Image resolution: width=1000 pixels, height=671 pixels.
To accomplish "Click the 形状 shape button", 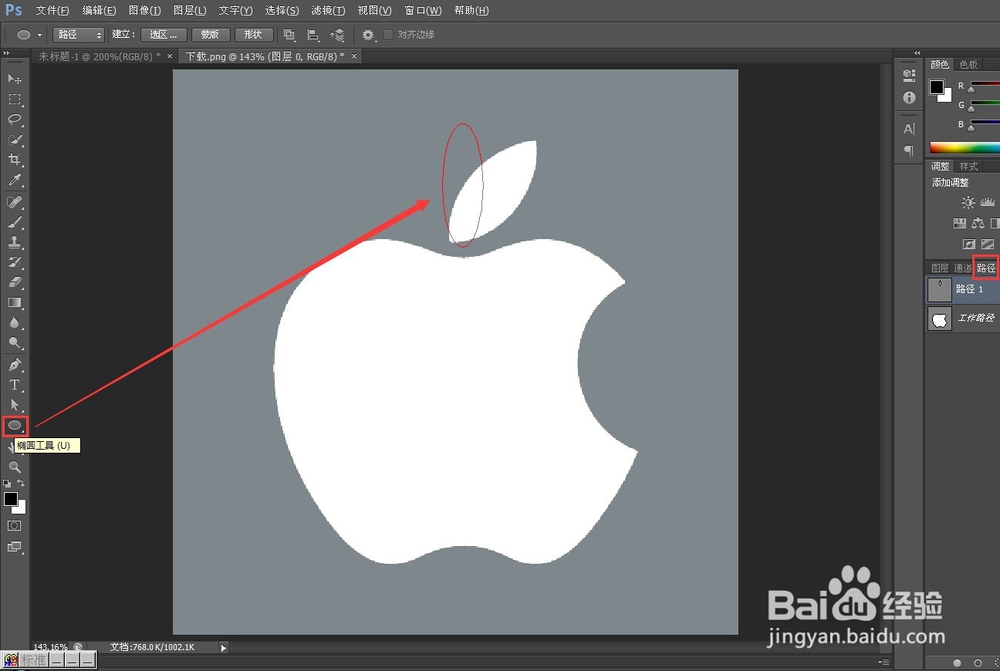I will pos(253,34).
